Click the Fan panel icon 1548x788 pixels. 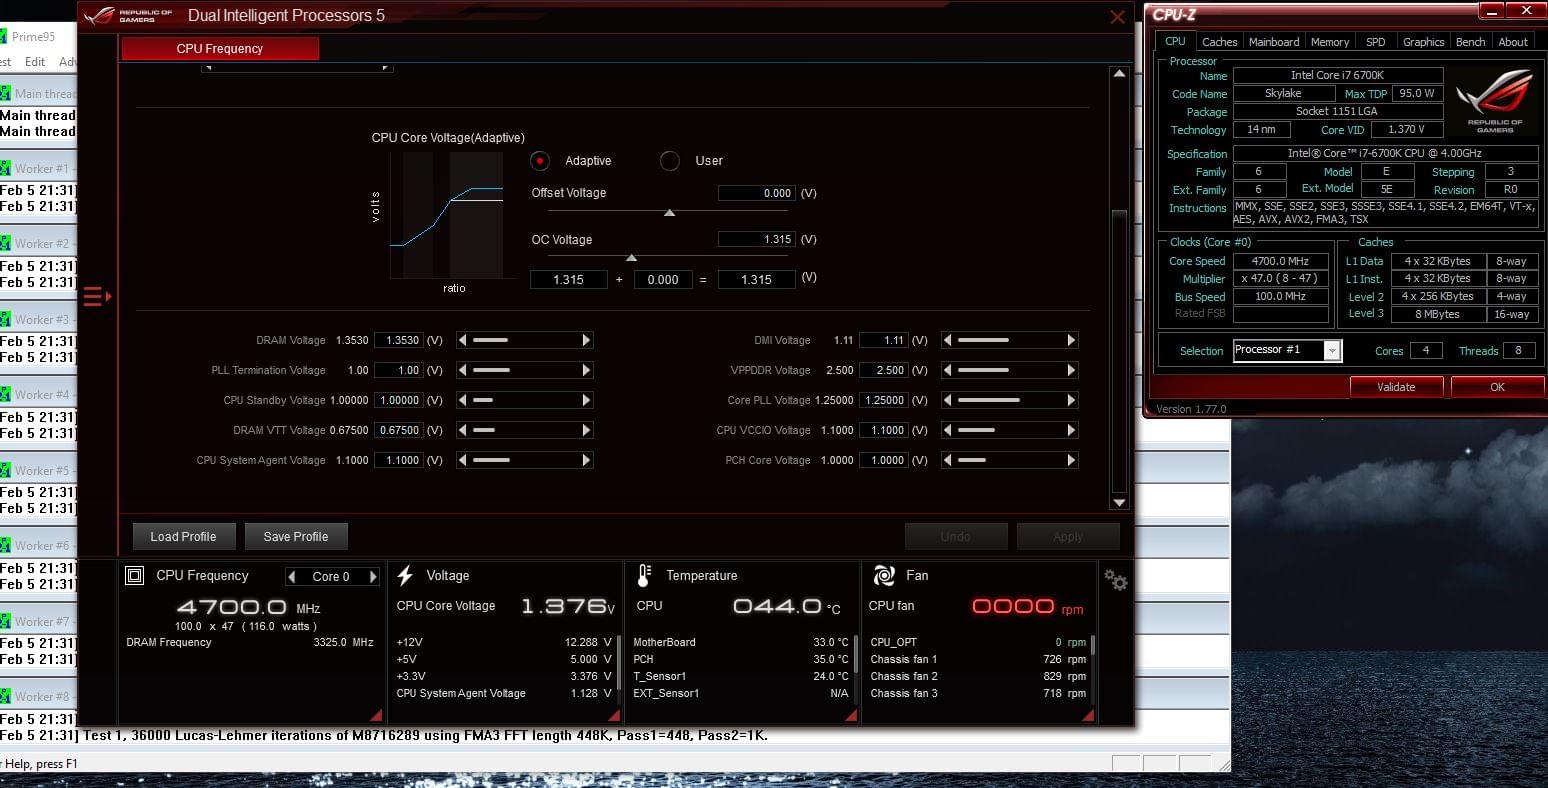click(883, 576)
